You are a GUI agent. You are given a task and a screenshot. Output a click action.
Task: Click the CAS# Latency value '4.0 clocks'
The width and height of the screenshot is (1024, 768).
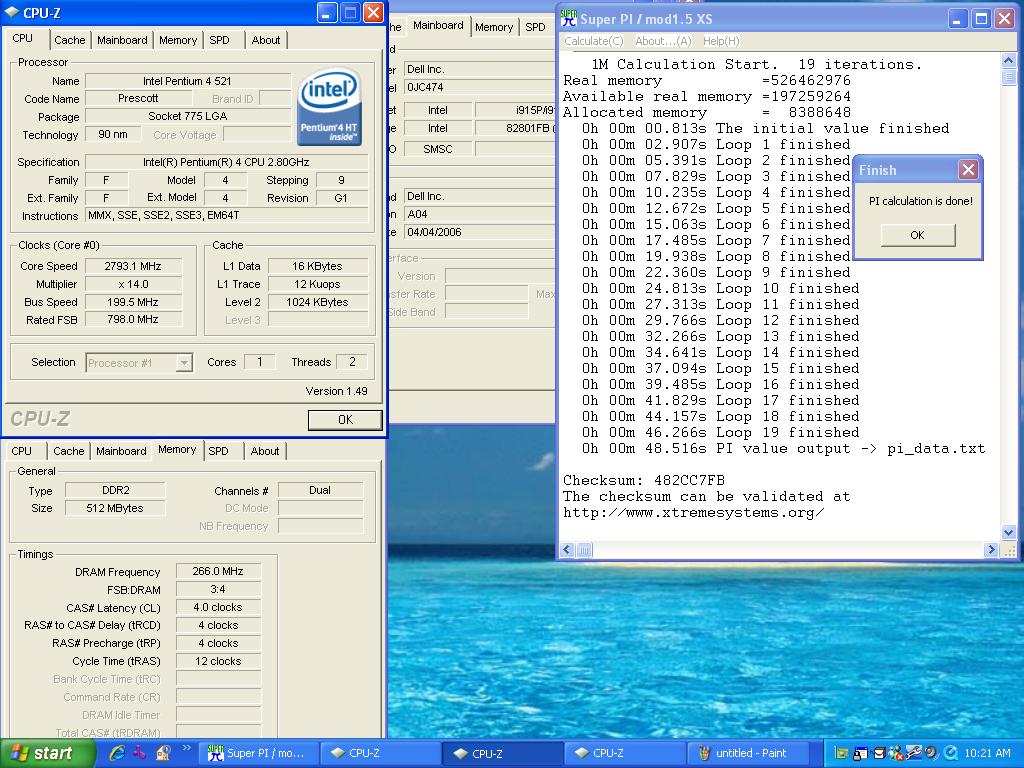point(218,607)
